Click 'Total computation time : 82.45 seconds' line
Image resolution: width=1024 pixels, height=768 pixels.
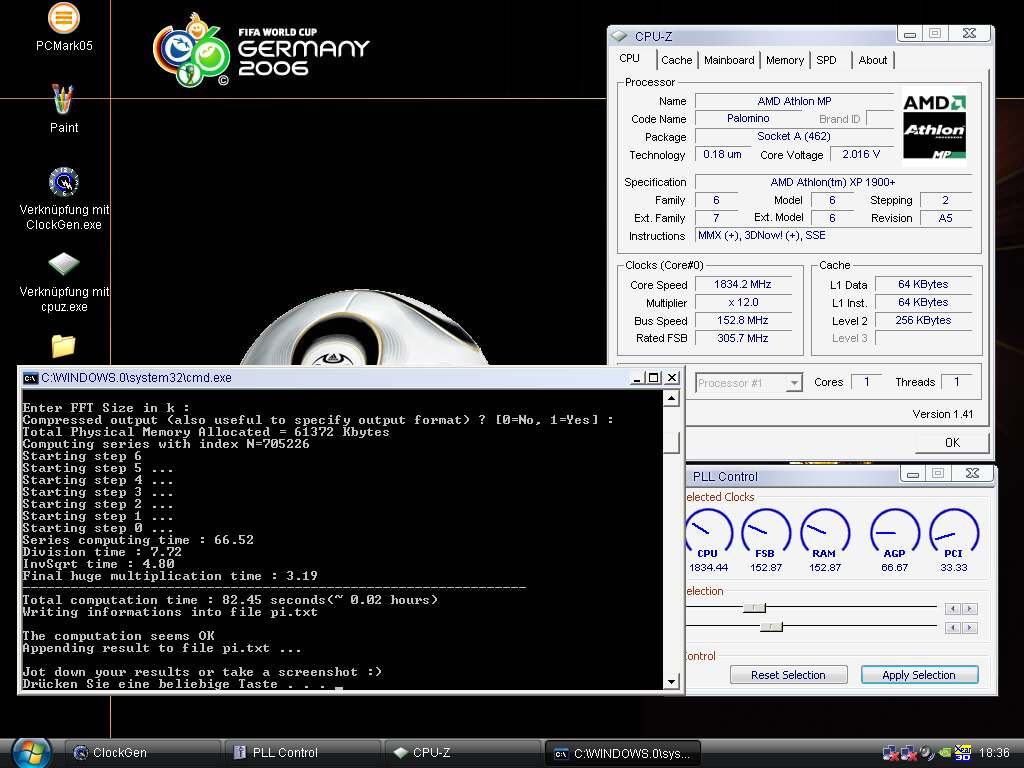[x=230, y=600]
